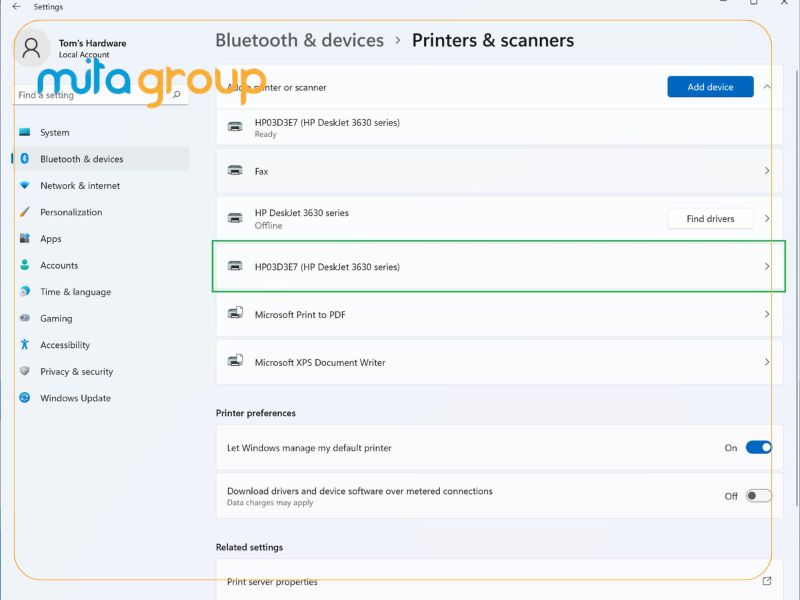
Task: Click the Find a setting search field
Action: click(x=100, y=94)
